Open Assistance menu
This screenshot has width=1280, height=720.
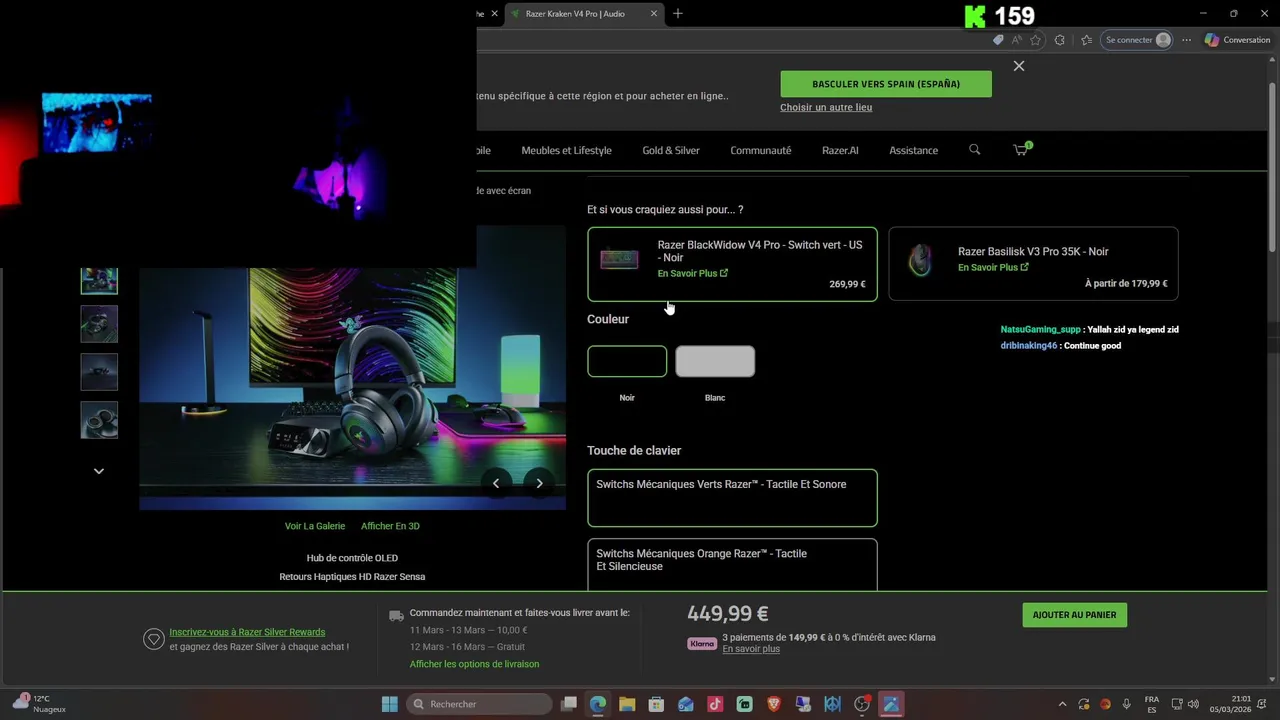tap(913, 150)
